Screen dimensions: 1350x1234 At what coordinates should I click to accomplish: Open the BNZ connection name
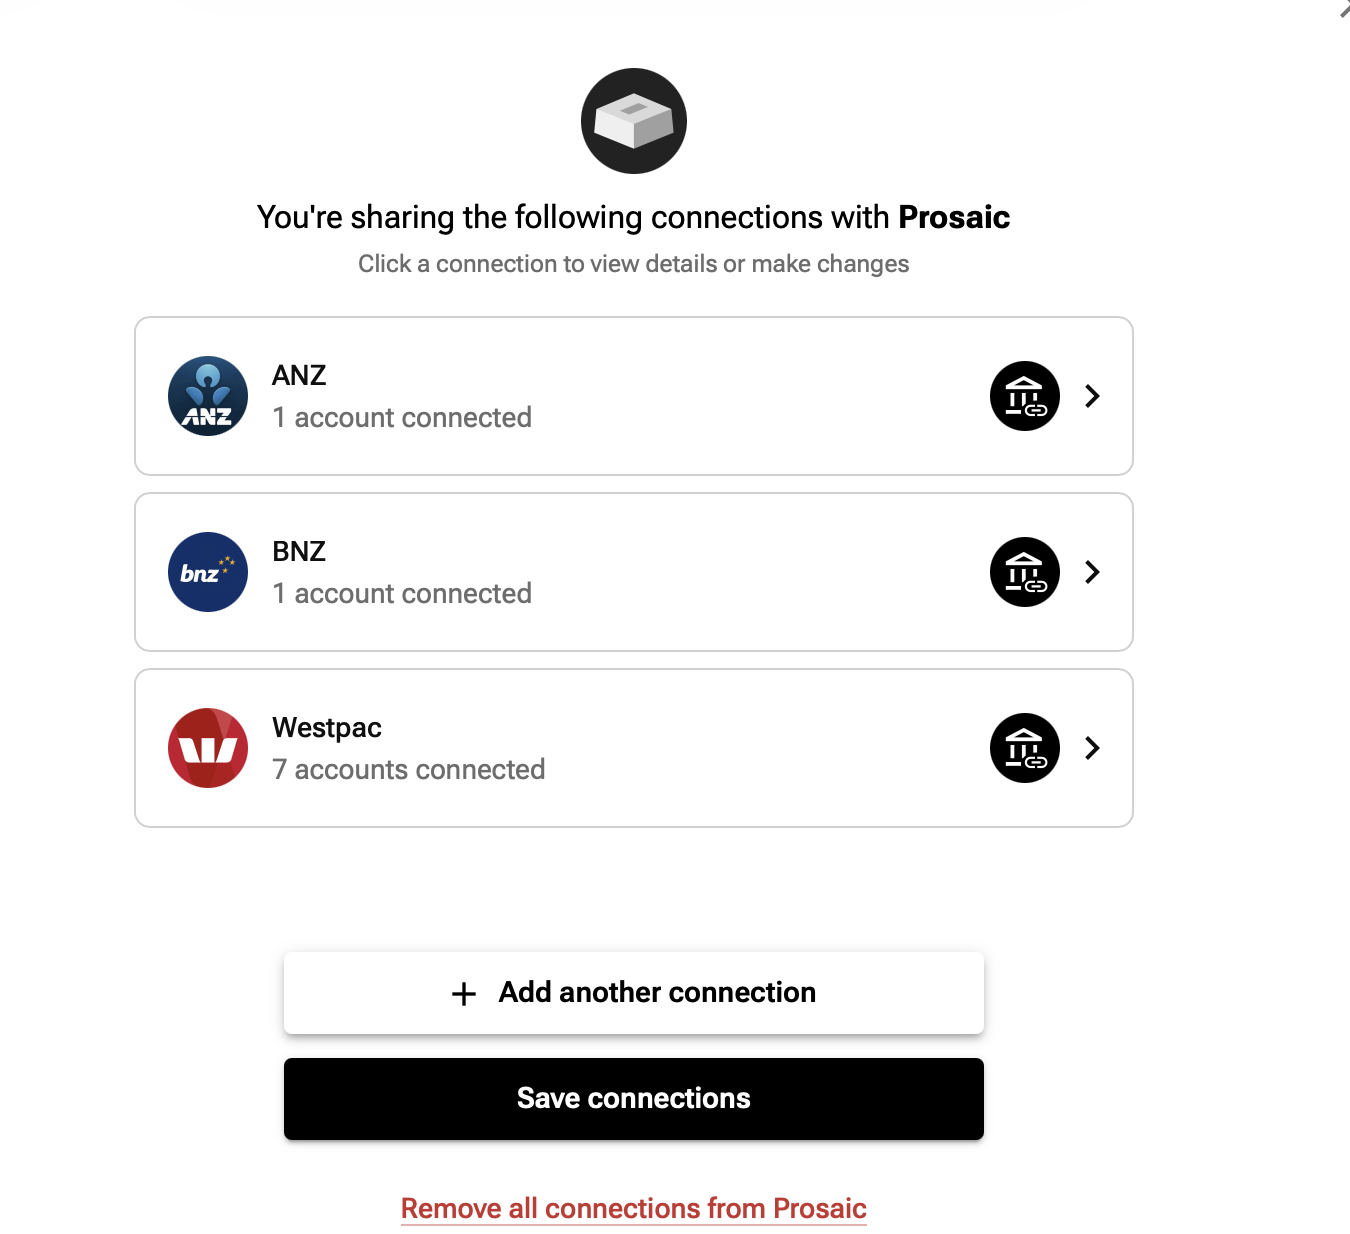tap(299, 551)
